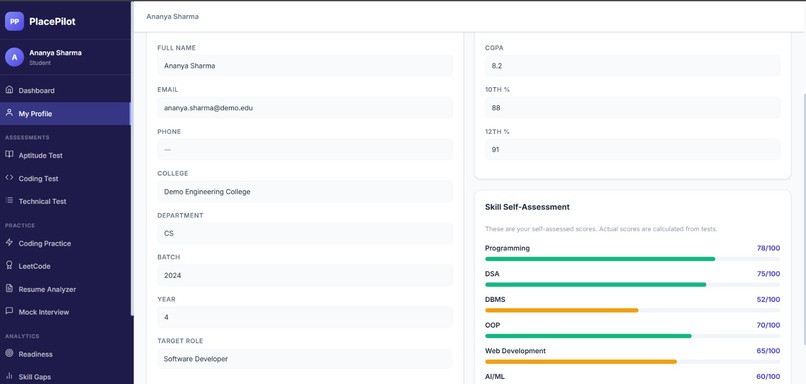Screen dimensions: 806x384
Task: Click the Full Name field
Action: coord(305,66)
